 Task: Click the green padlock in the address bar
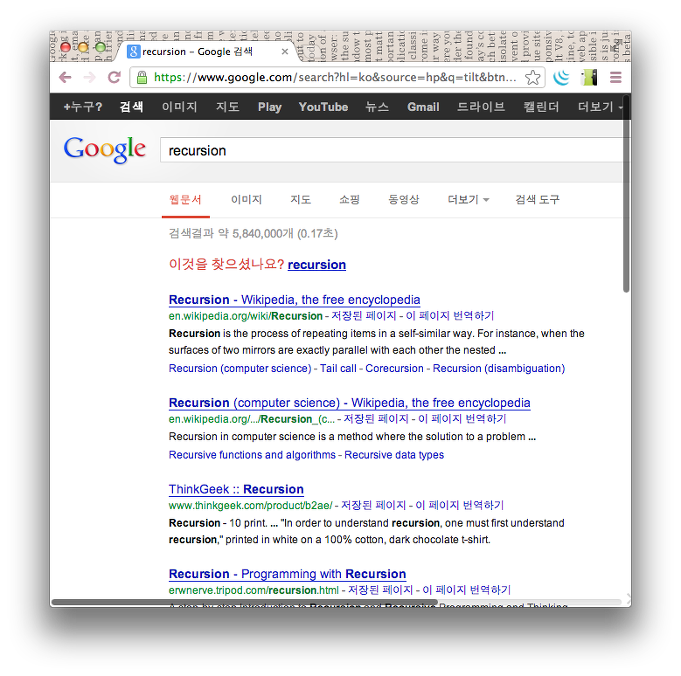142,78
